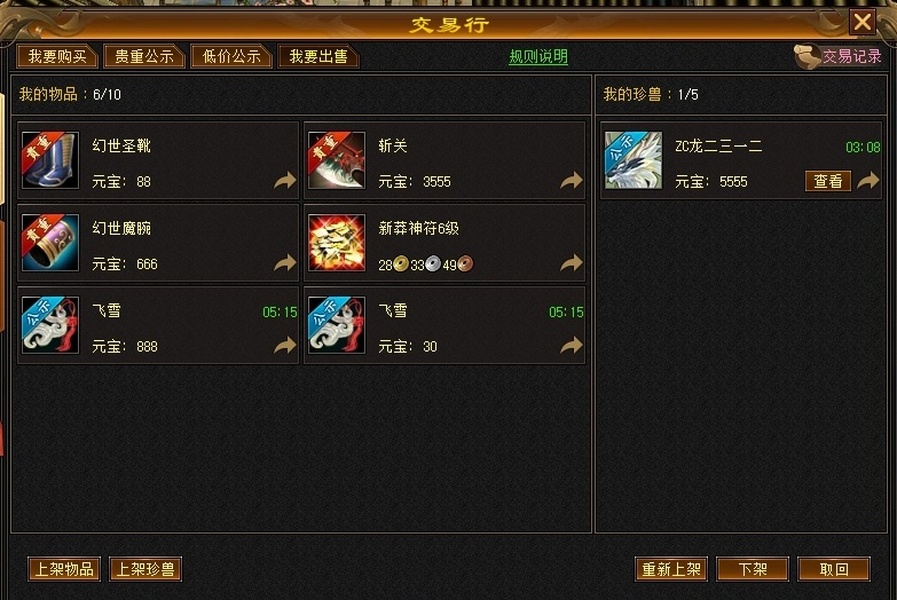Click the 幻世魔腕 bracer item icon
The width and height of the screenshot is (897, 600).
[50, 243]
